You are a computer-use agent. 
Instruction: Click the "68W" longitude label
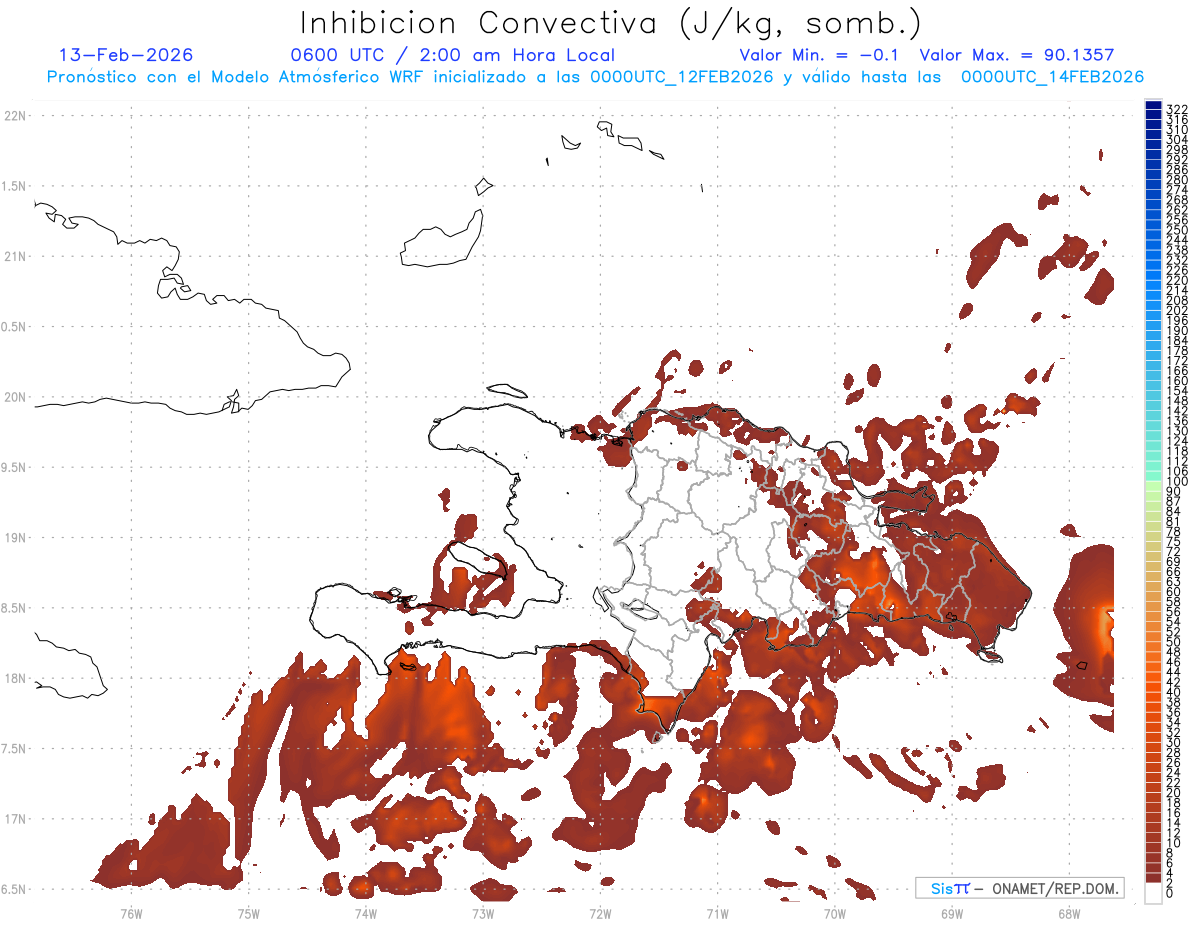point(1069,913)
